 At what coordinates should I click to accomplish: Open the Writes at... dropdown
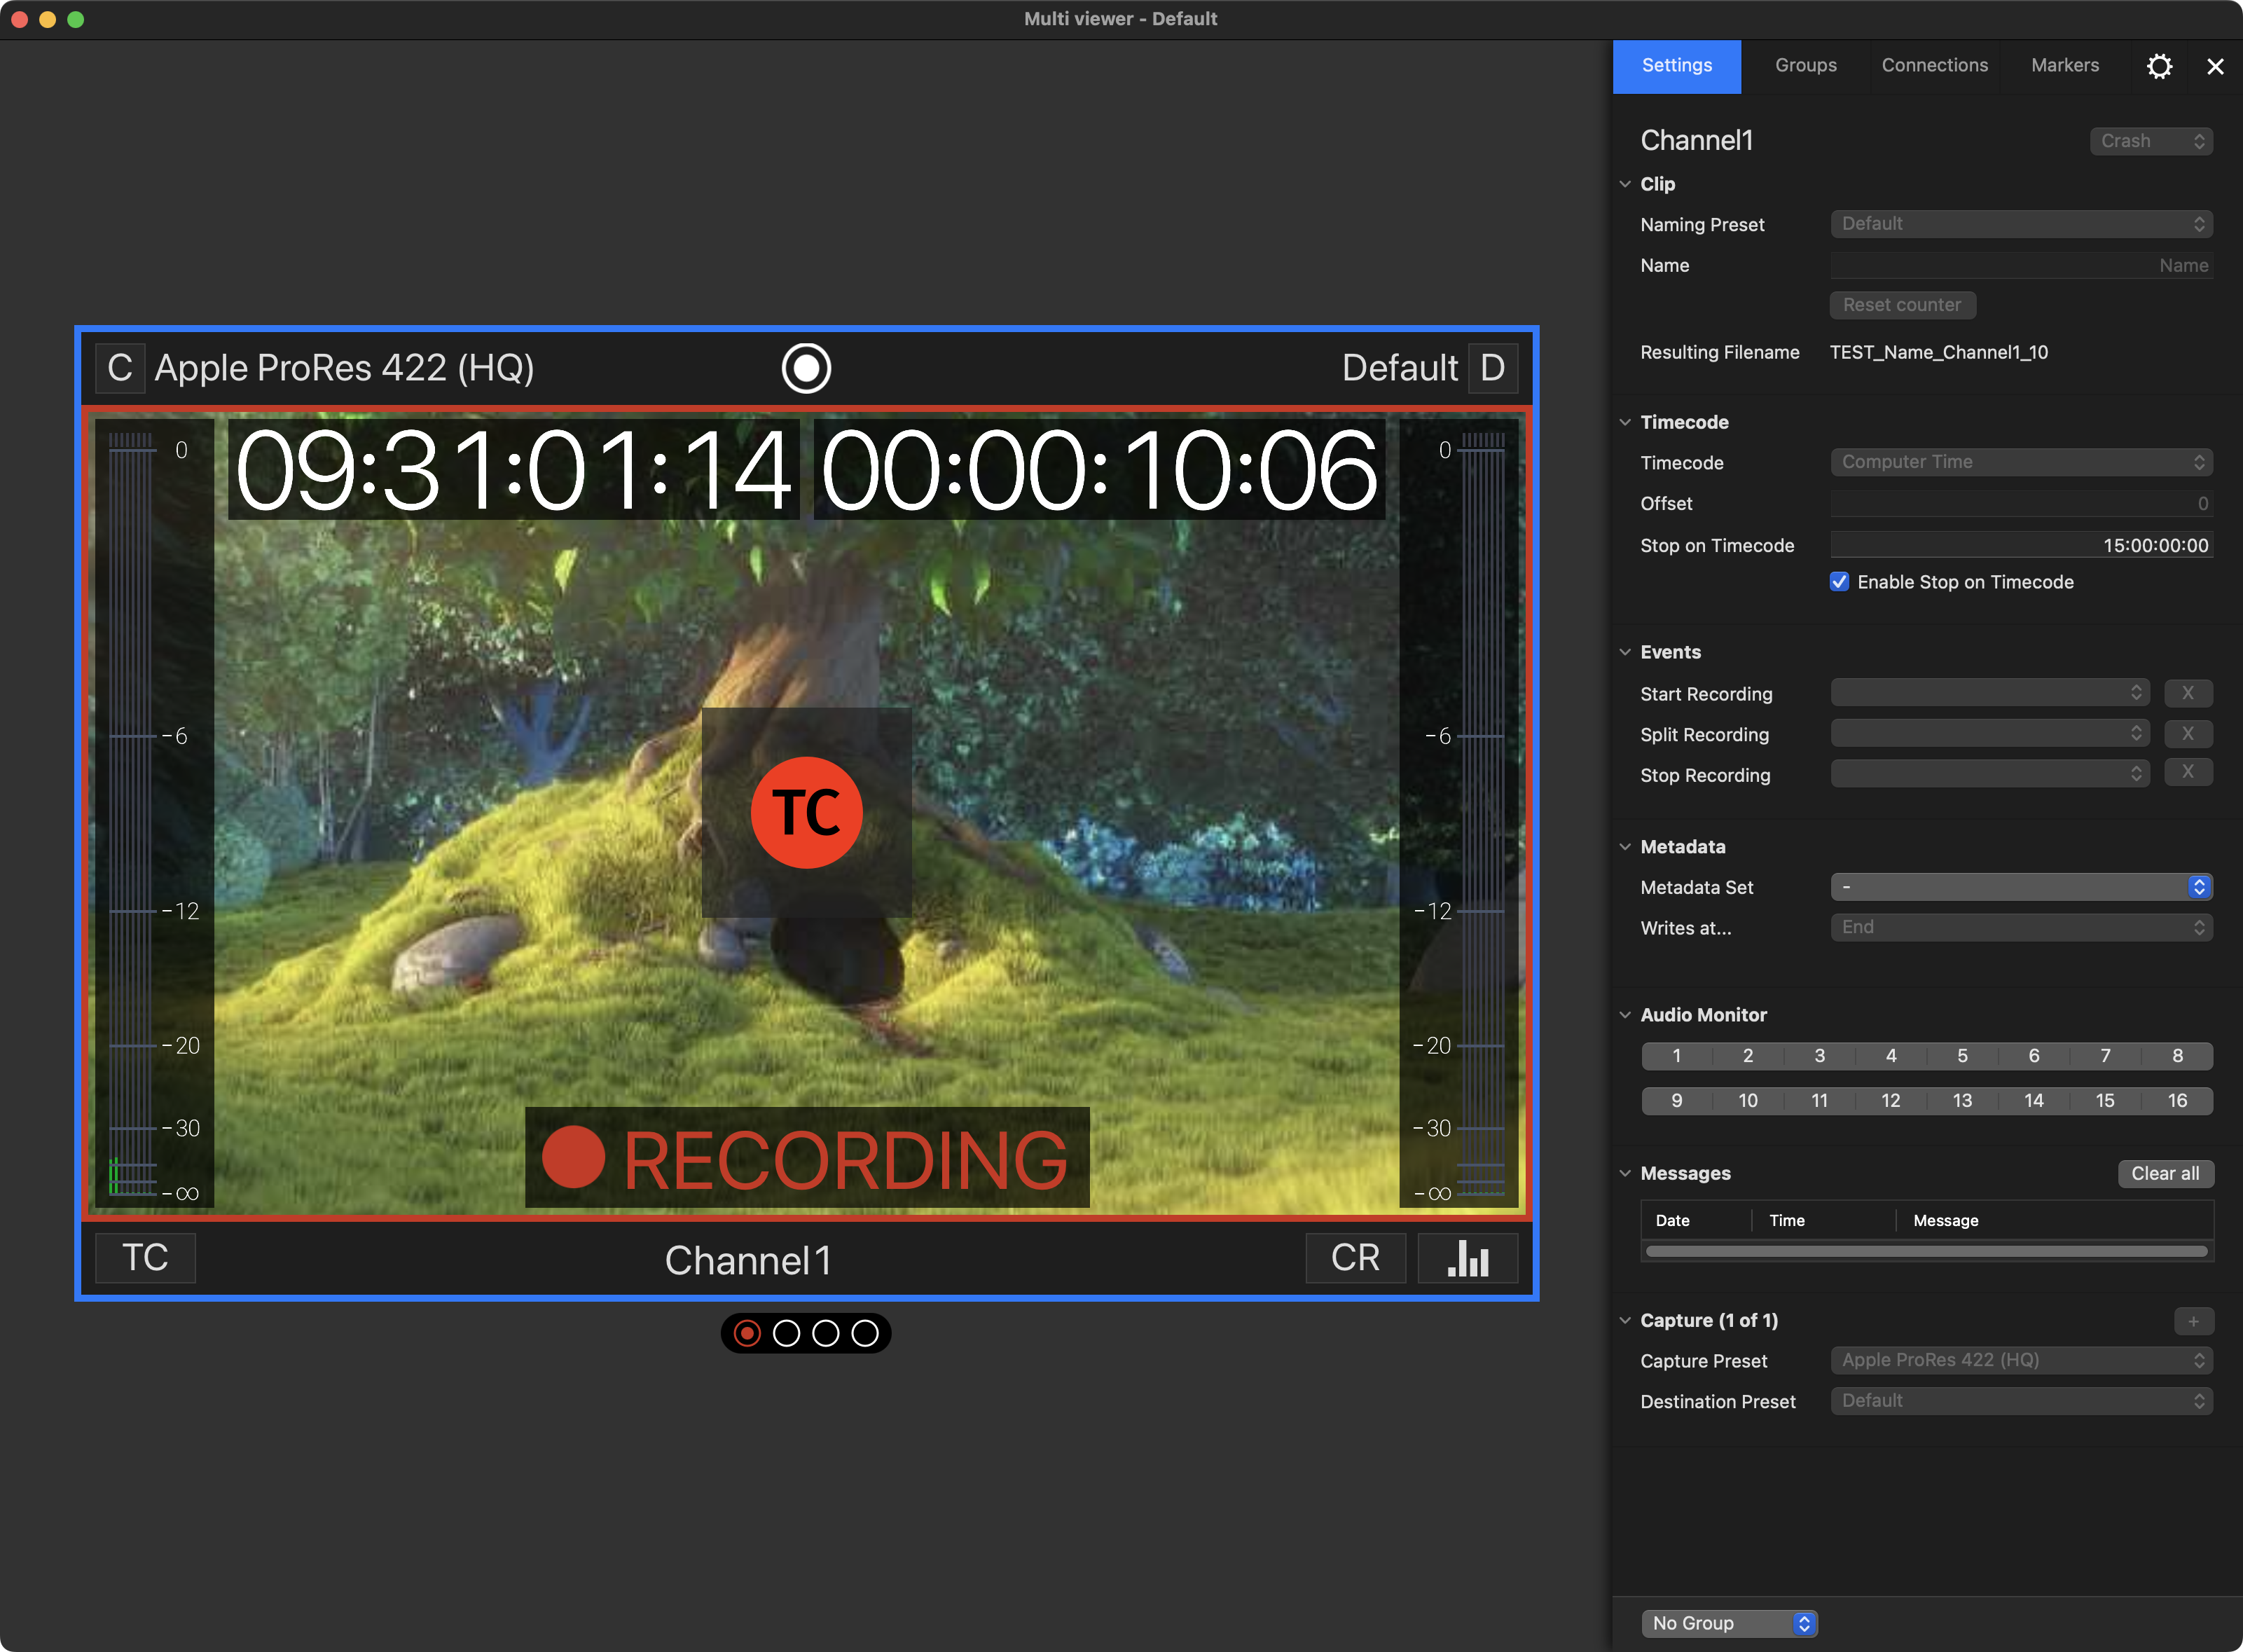pyautogui.click(x=2021, y=927)
